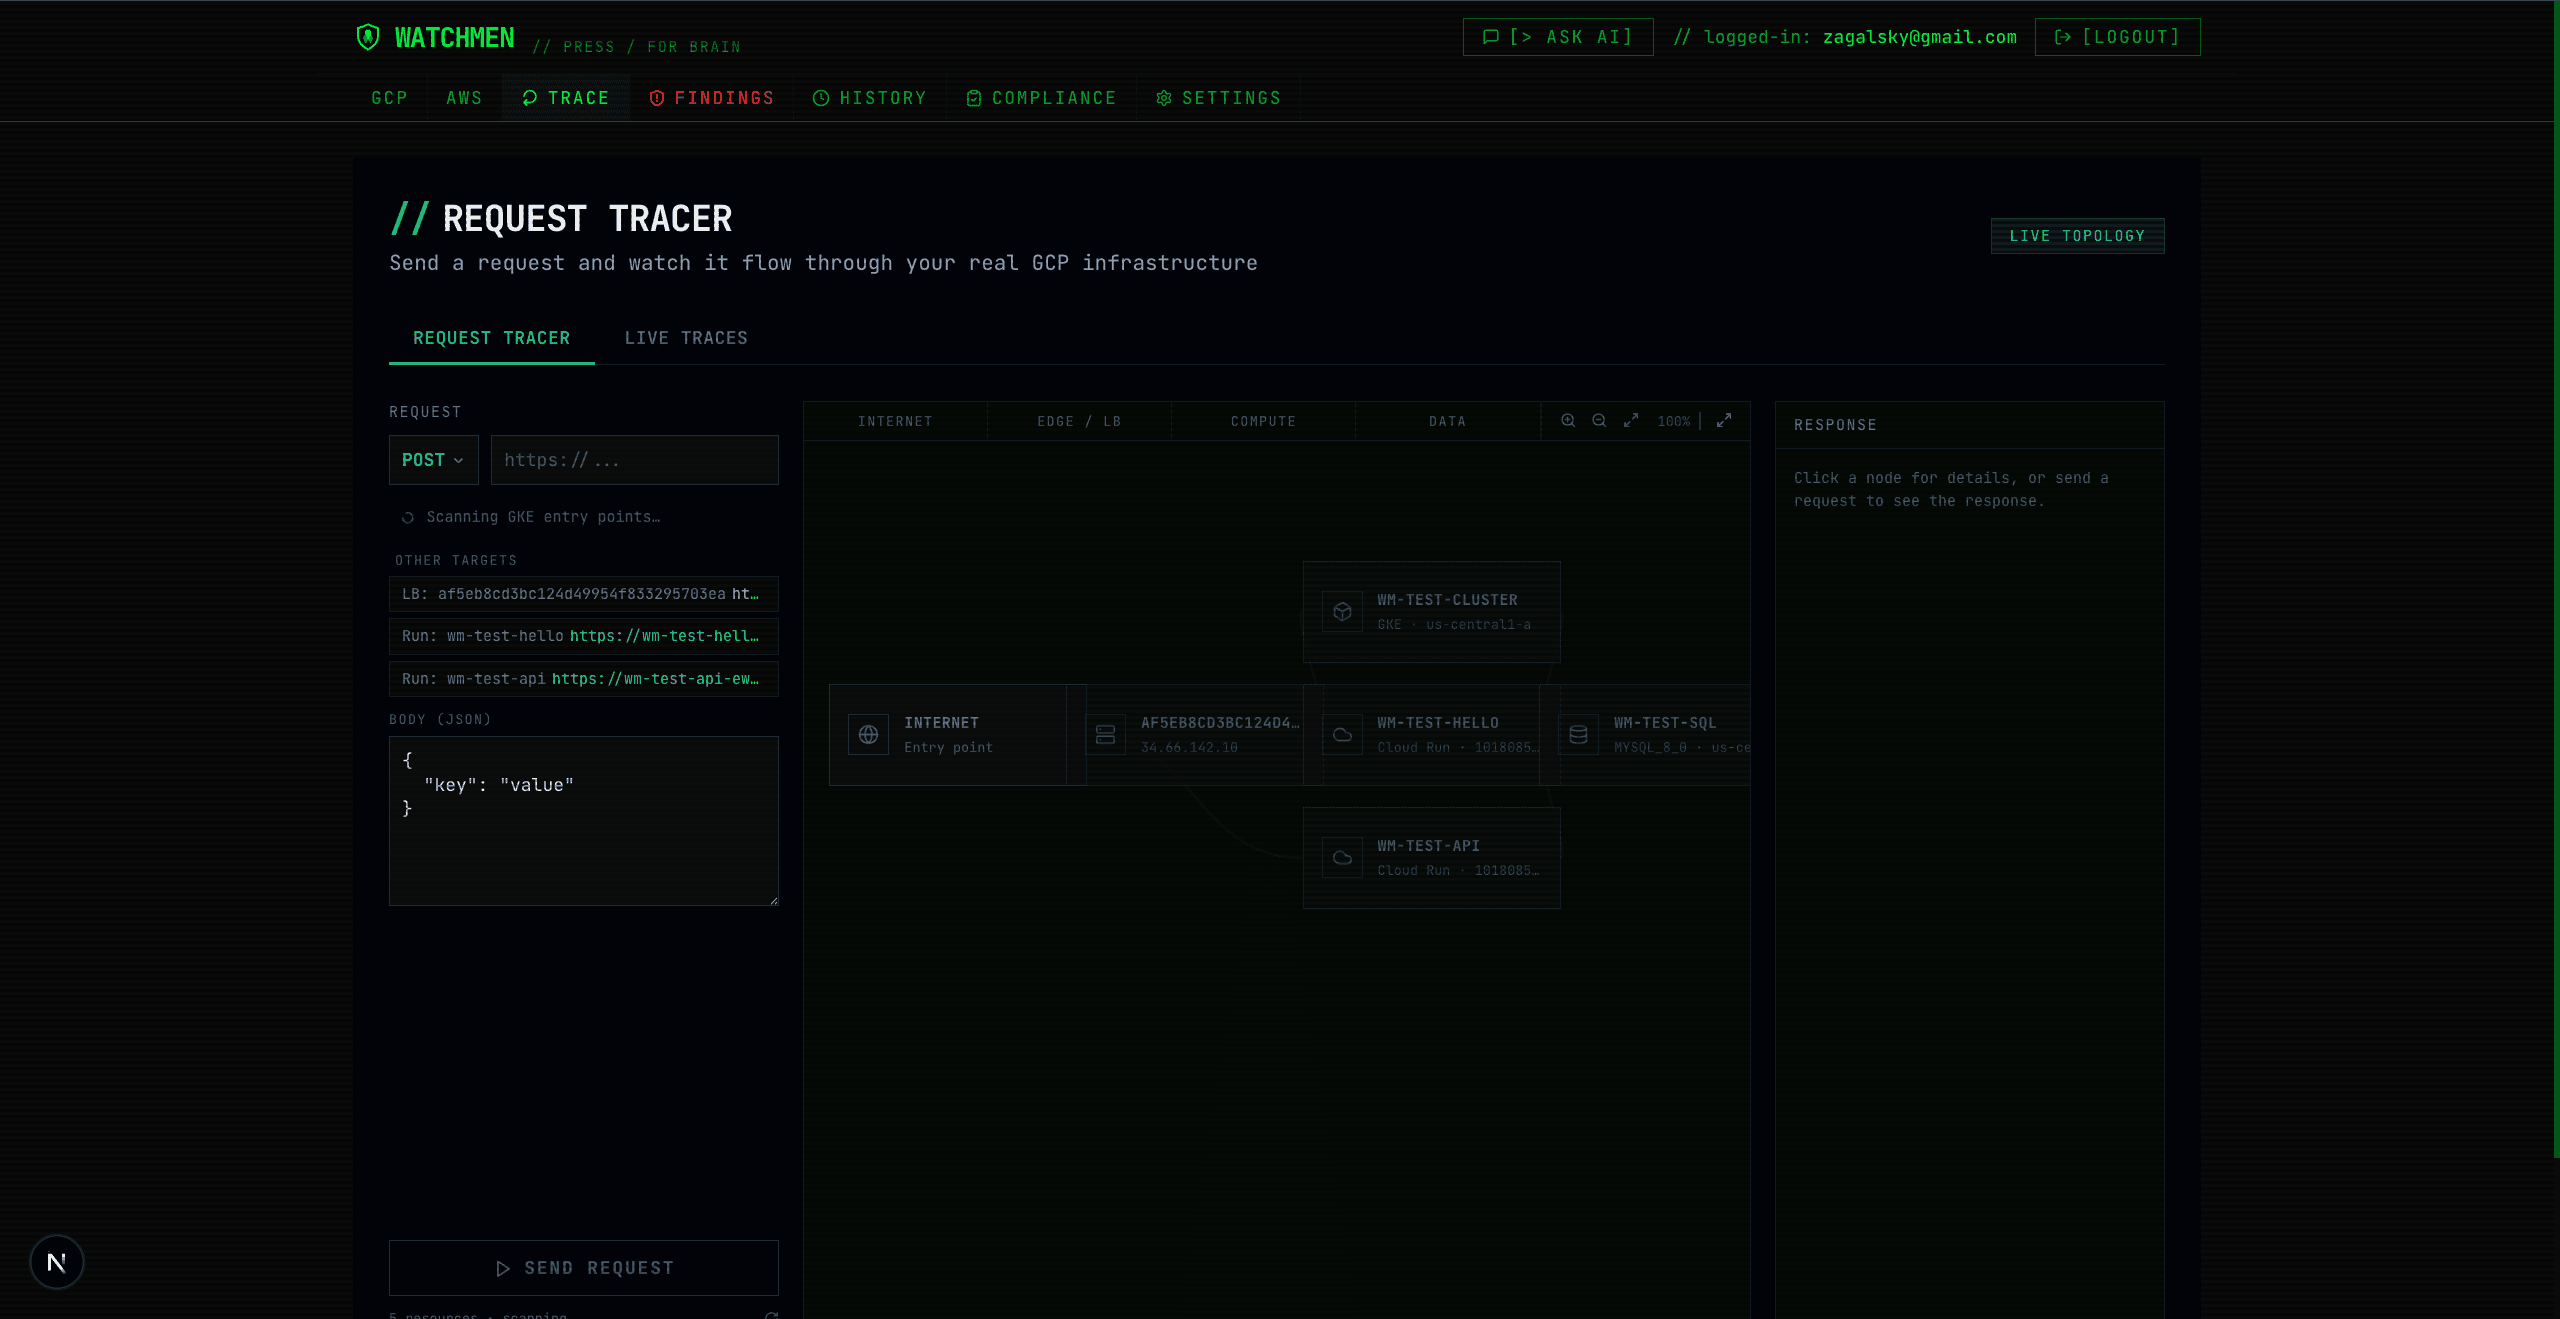Click the WM-TEST-API node label
Image resolution: width=2560 pixels, height=1319 pixels.
1428,846
